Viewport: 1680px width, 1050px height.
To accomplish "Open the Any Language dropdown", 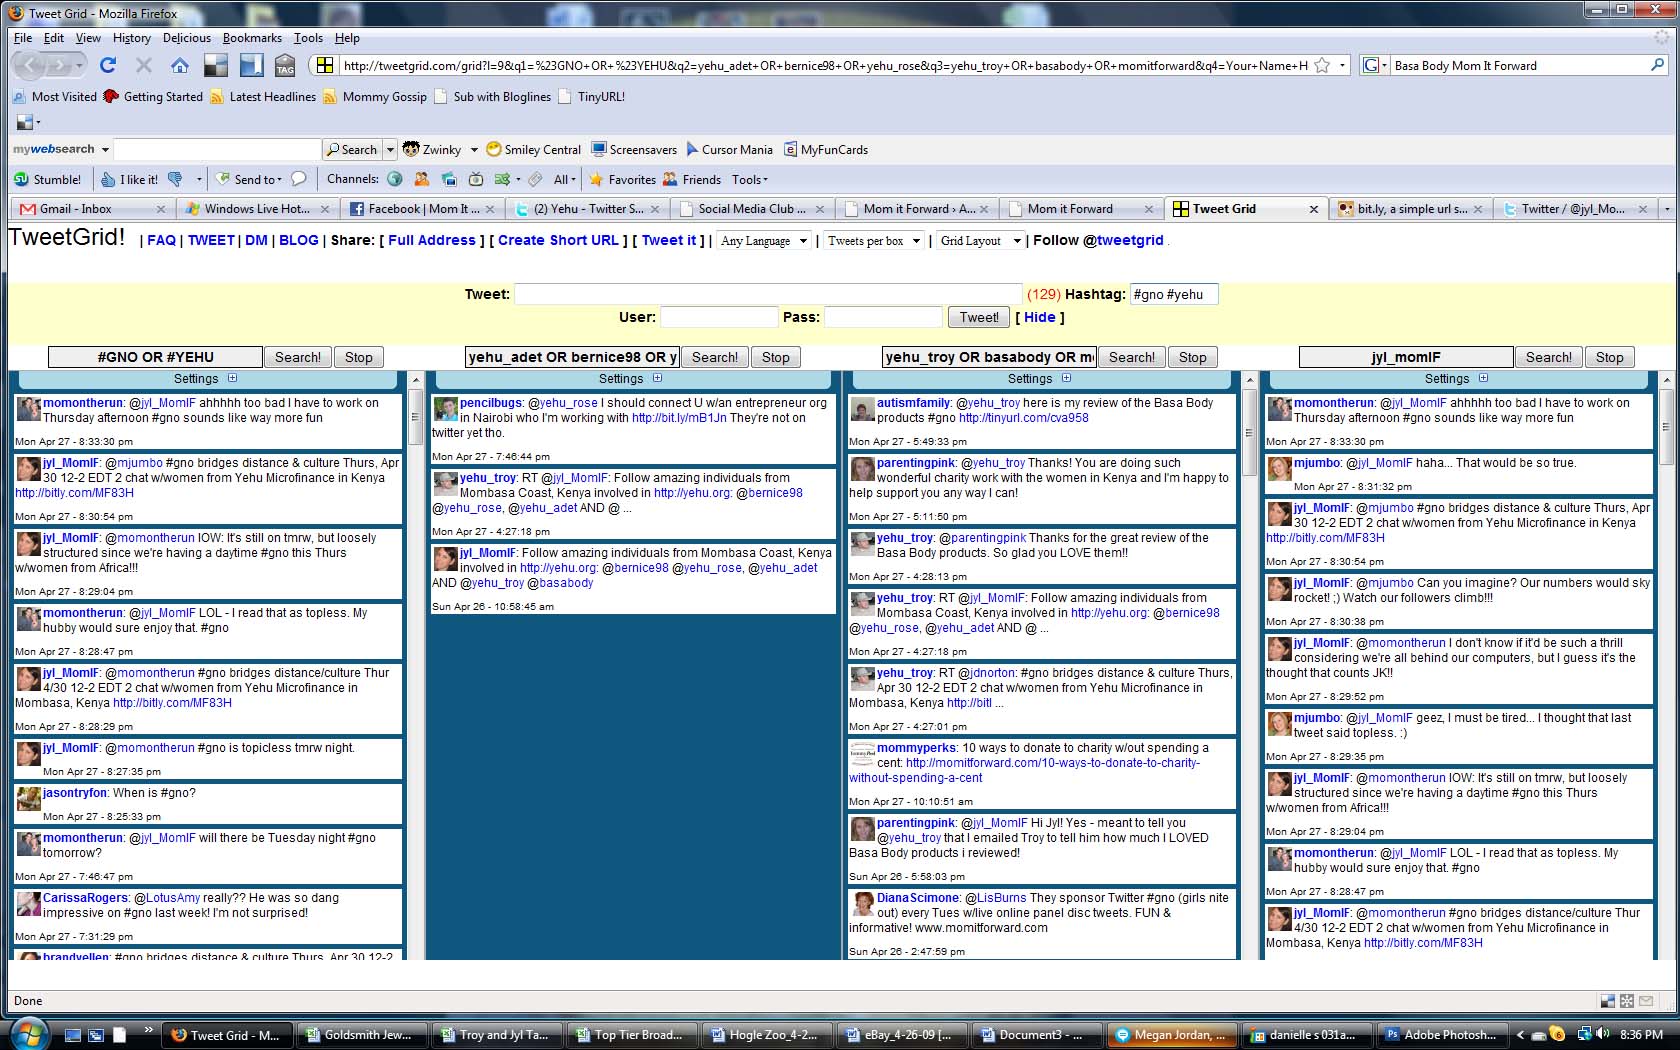I will click(764, 240).
